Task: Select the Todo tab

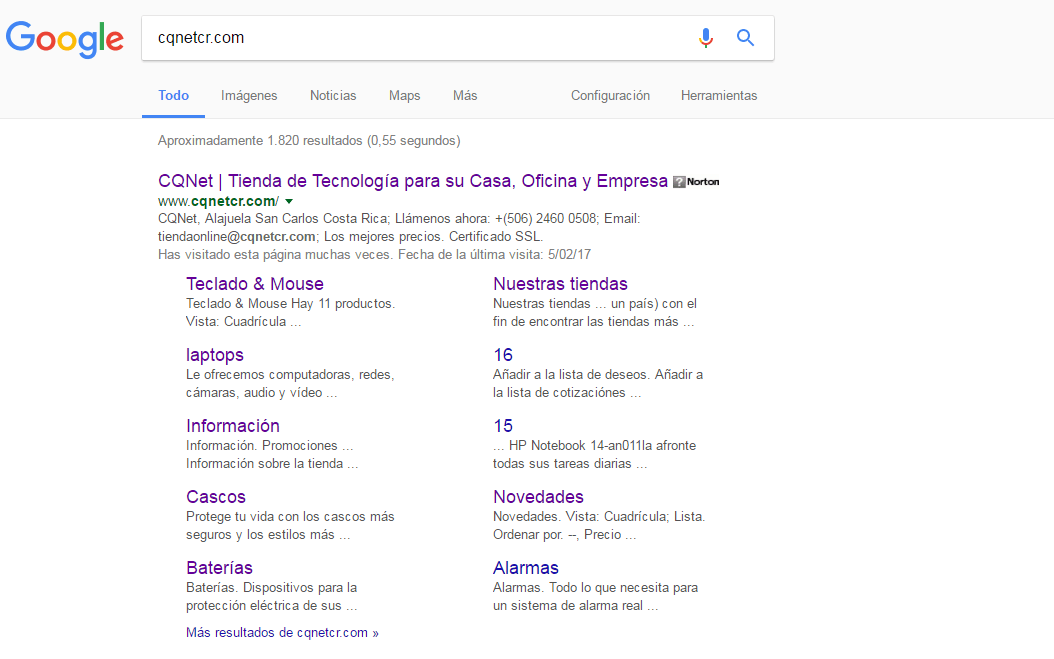Action: [173, 95]
